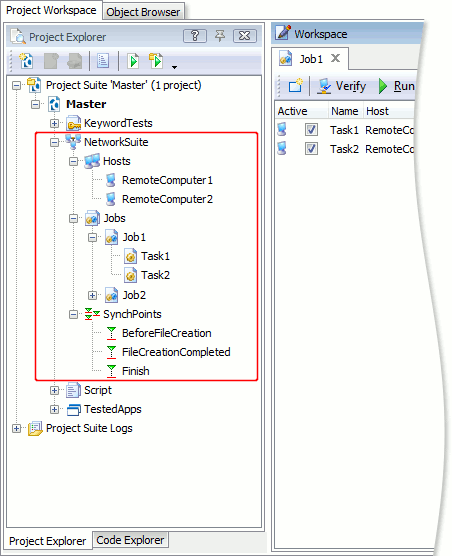The width and height of the screenshot is (452, 556).
Task: Click the Verify button
Action: 341,86
